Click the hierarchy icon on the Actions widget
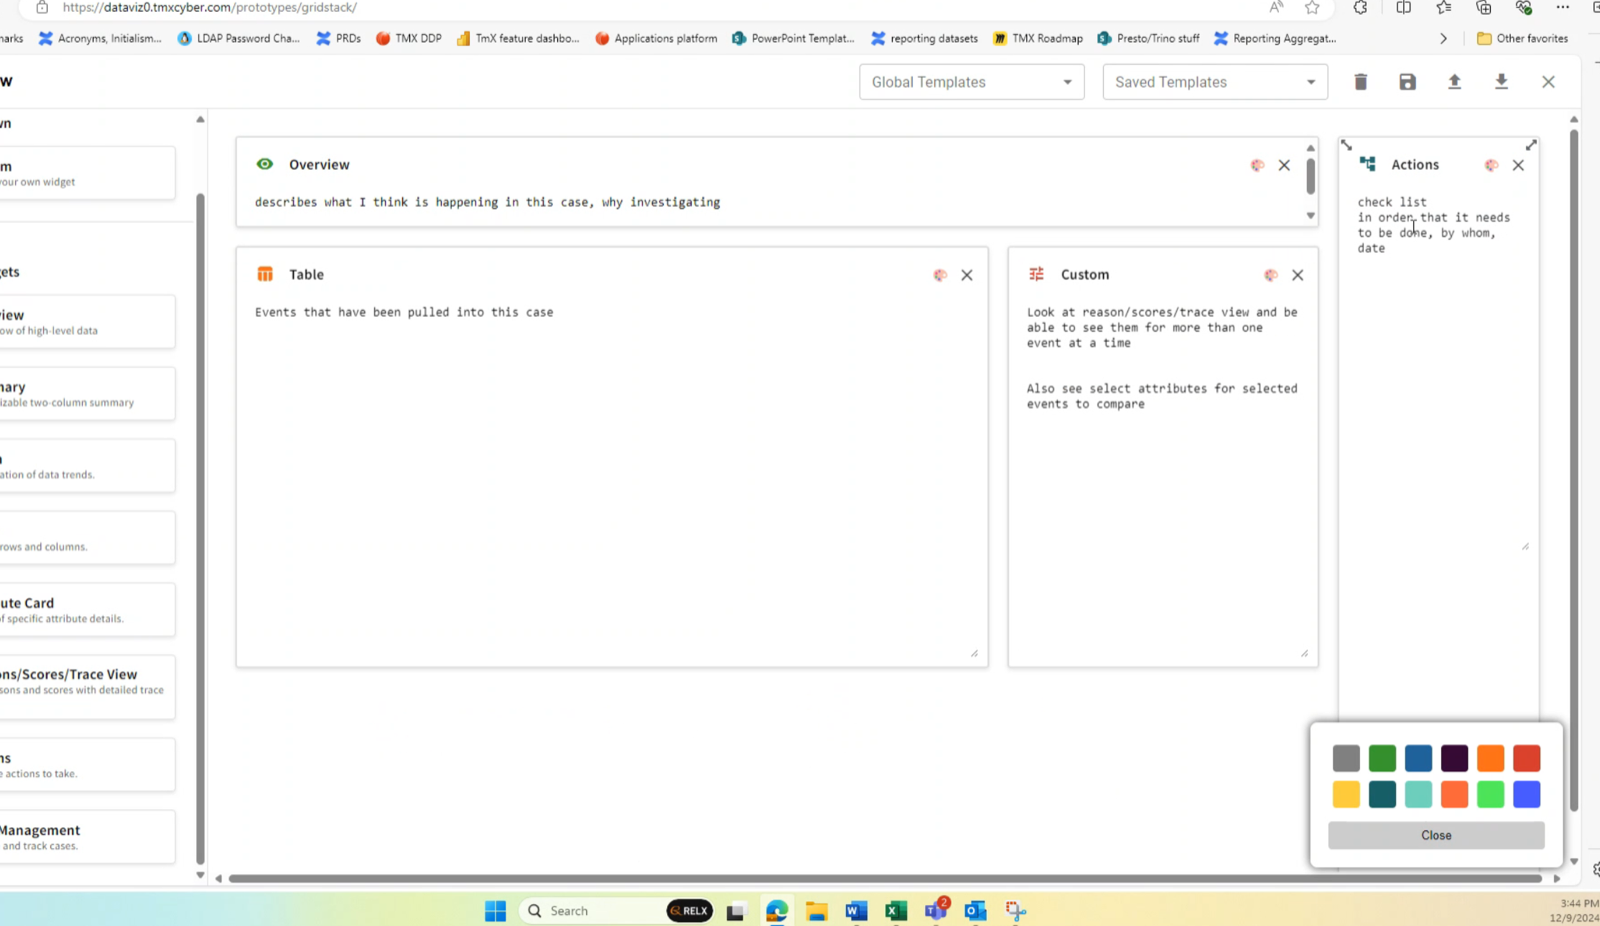 click(1369, 164)
